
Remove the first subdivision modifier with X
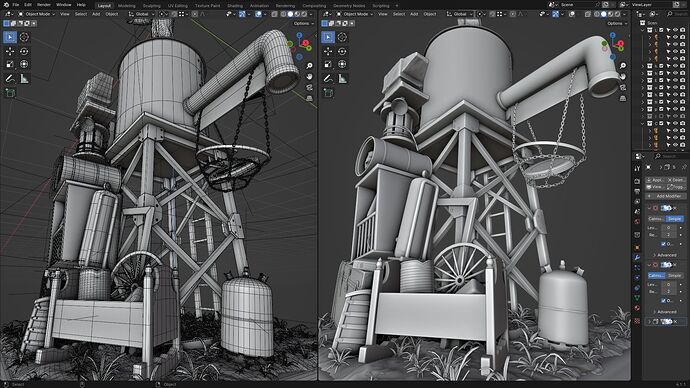point(675,208)
